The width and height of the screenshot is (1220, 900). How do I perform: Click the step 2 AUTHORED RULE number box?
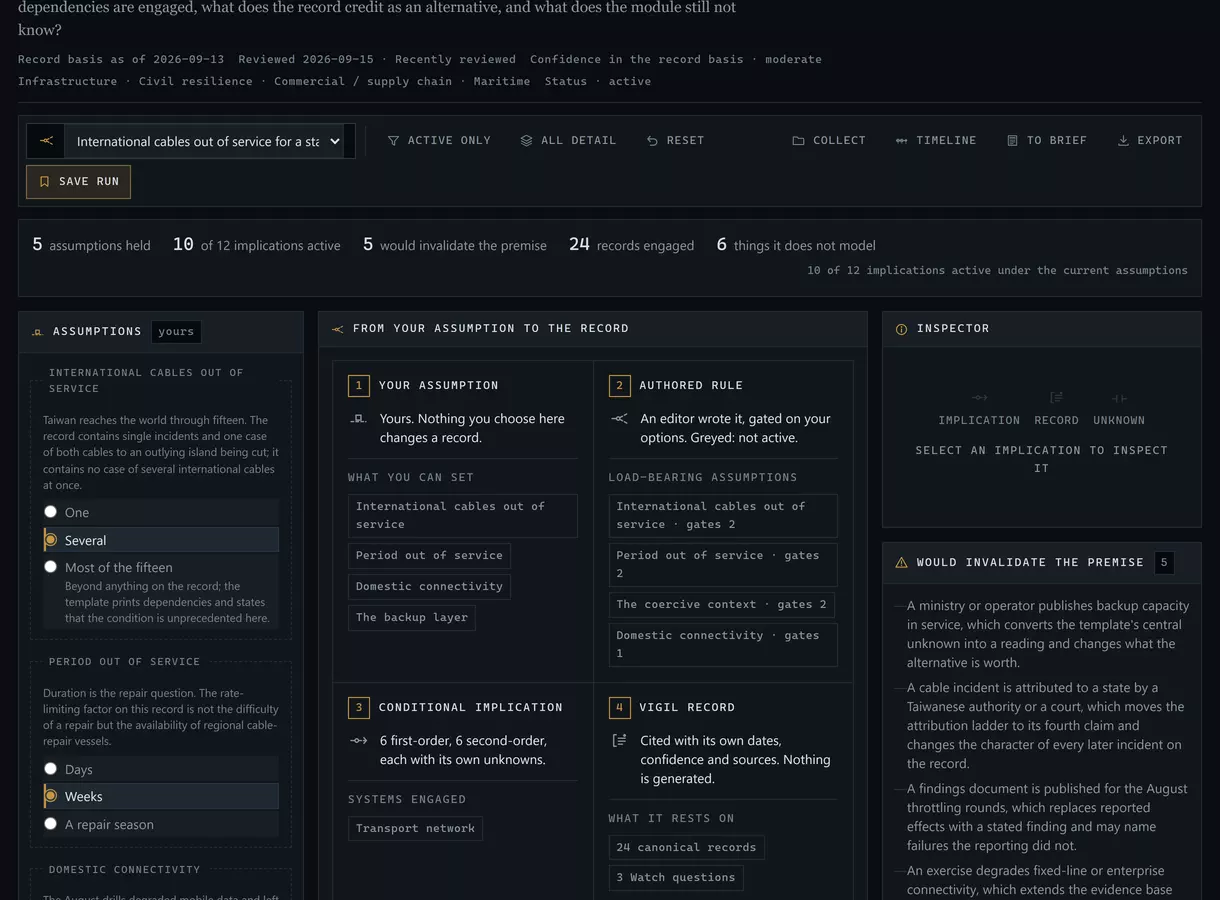[619, 386]
